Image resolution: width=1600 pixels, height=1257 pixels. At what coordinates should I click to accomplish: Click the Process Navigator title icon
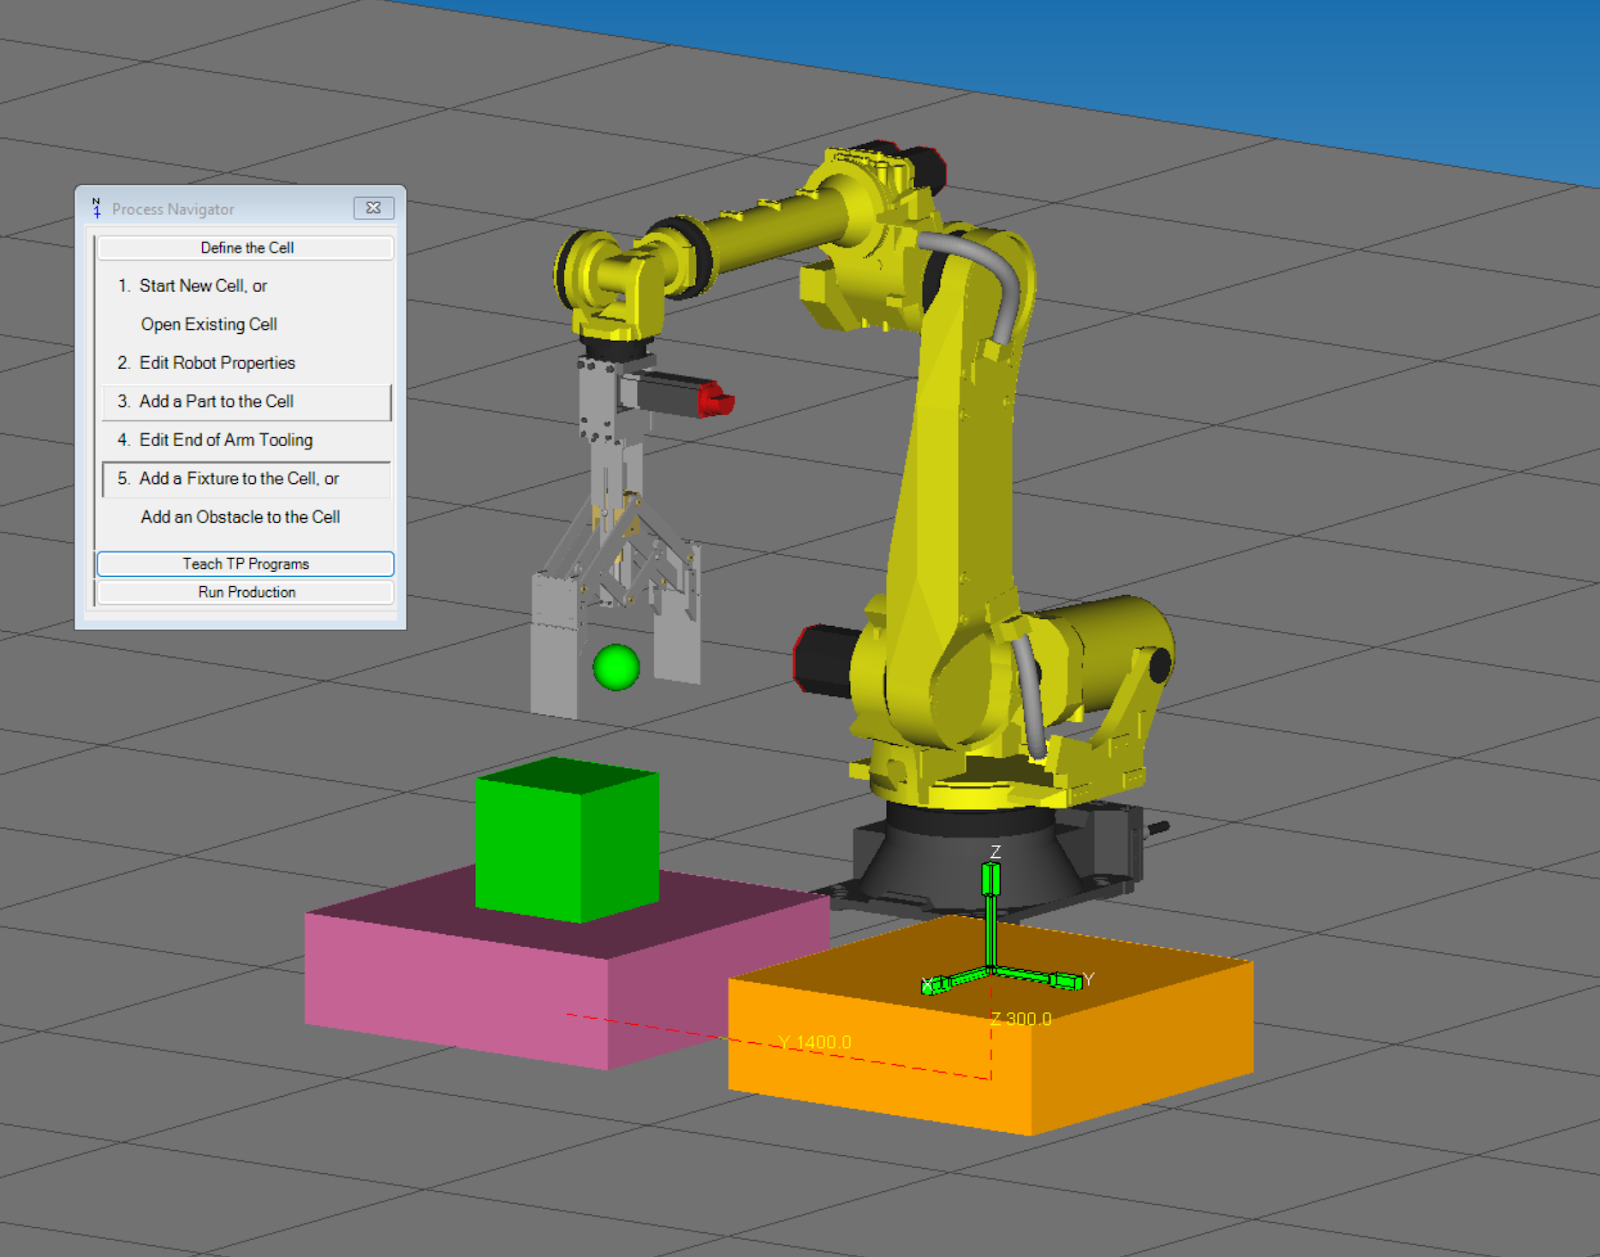tap(97, 208)
